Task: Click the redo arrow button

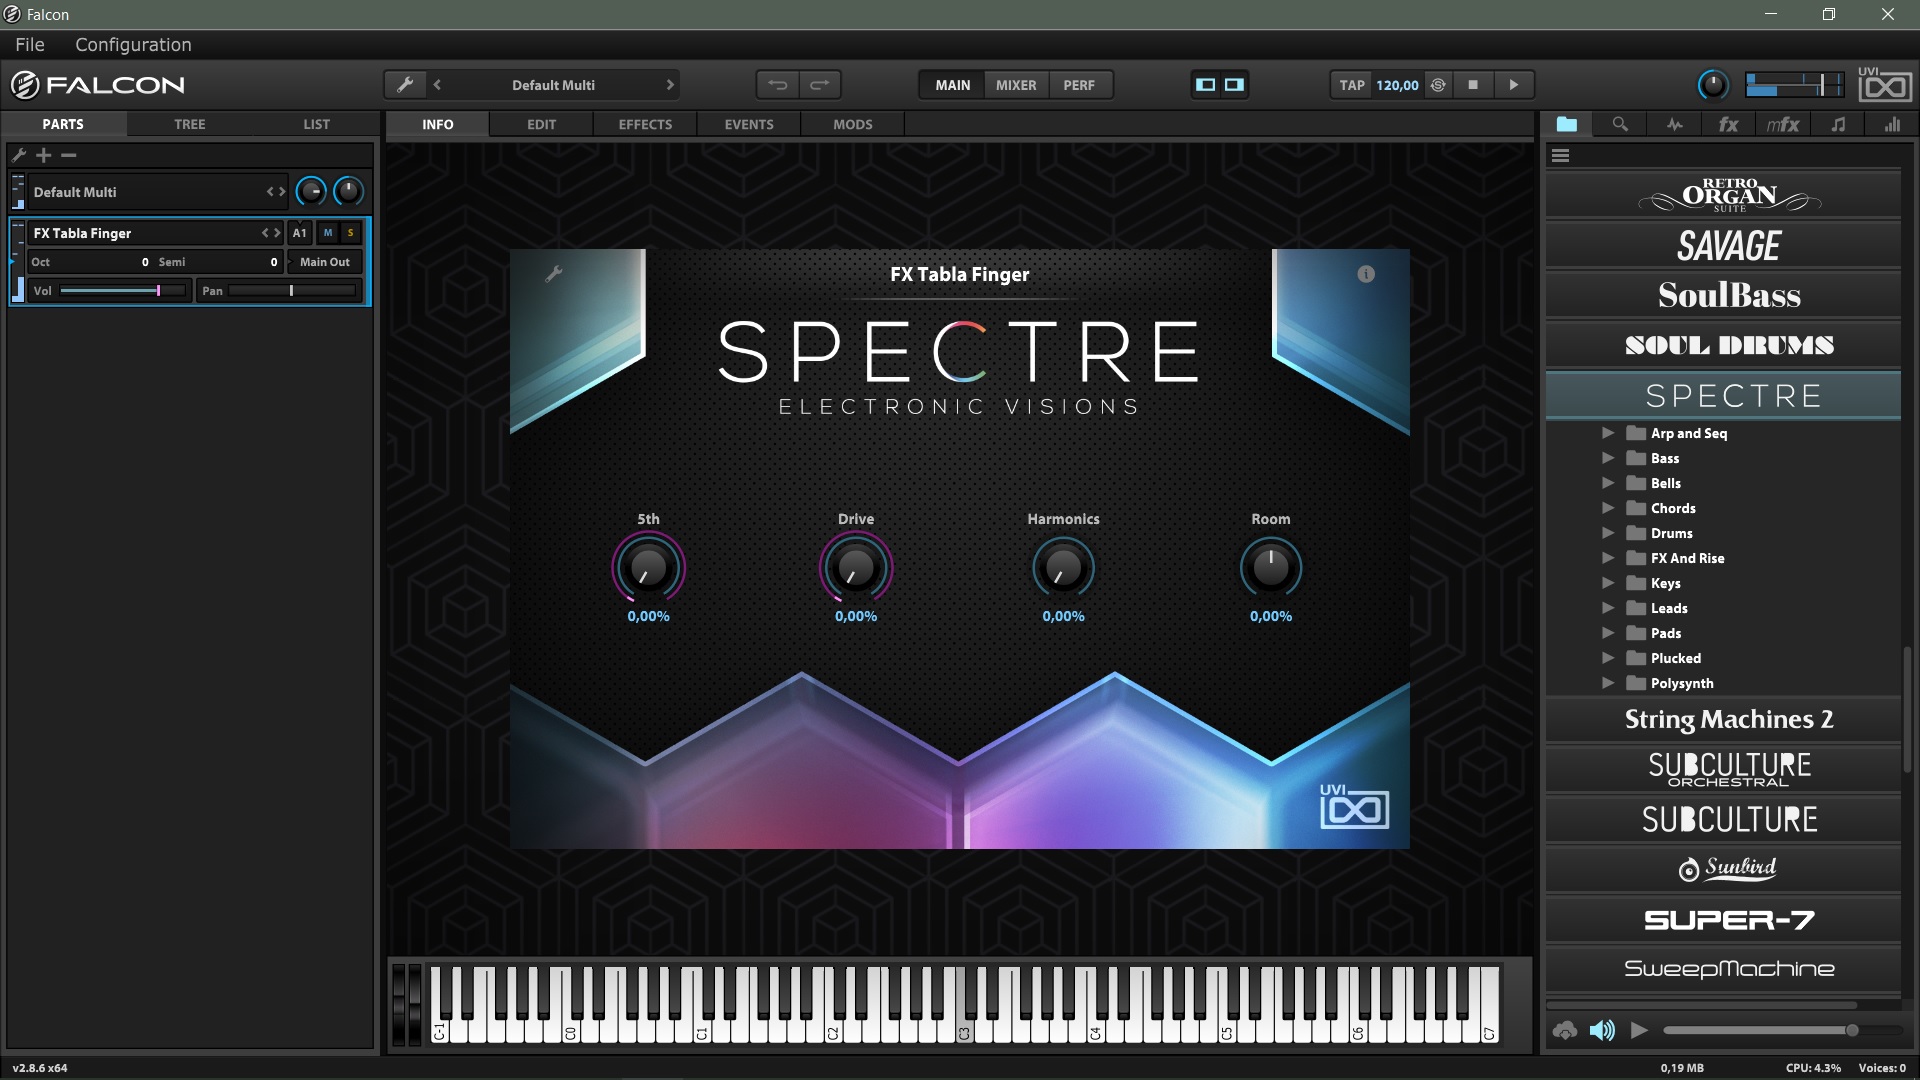Action: tap(819, 85)
